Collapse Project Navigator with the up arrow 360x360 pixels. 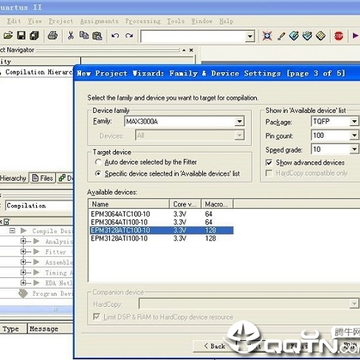(x=184, y=50)
